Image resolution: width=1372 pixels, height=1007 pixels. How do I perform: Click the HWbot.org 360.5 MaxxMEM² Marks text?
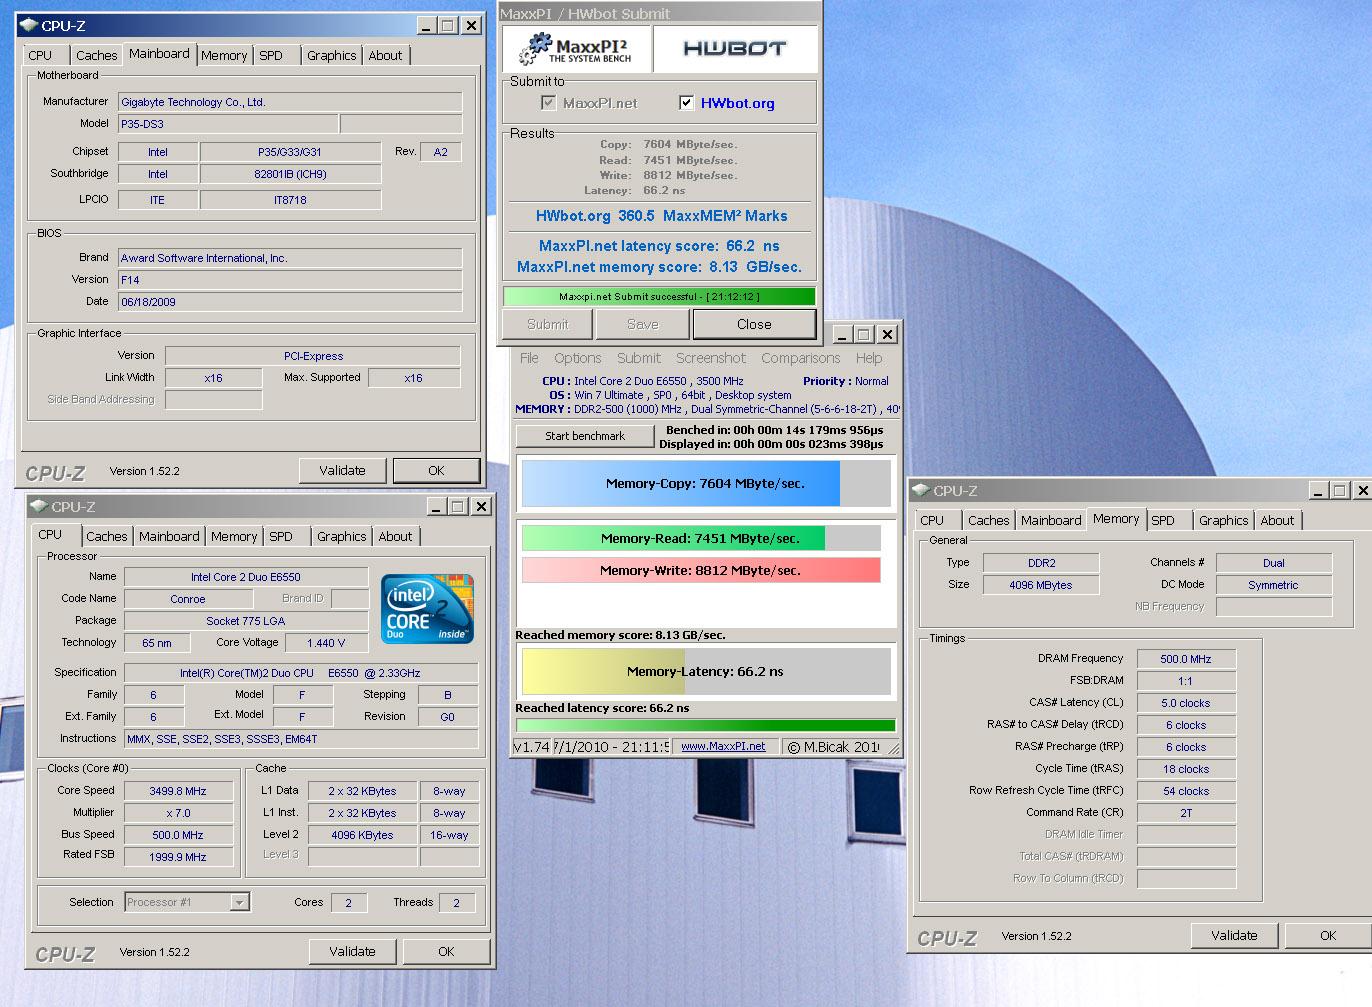(661, 216)
